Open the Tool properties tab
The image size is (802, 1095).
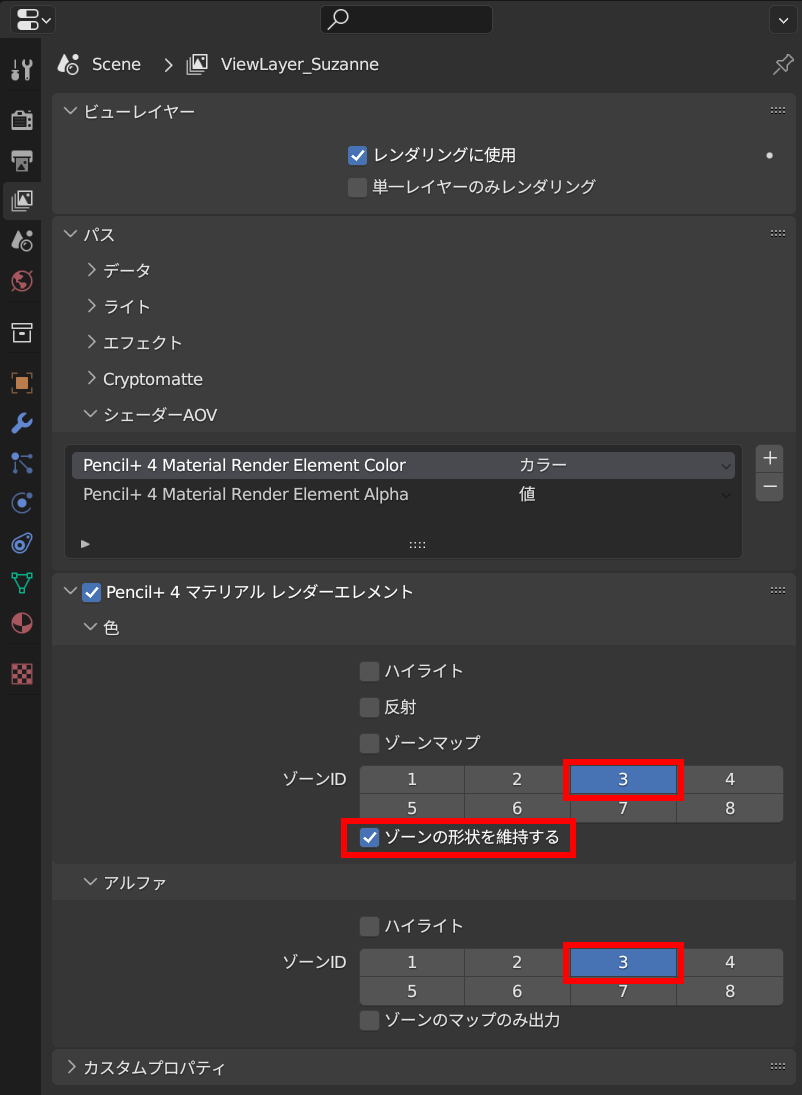(x=22, y=70)
